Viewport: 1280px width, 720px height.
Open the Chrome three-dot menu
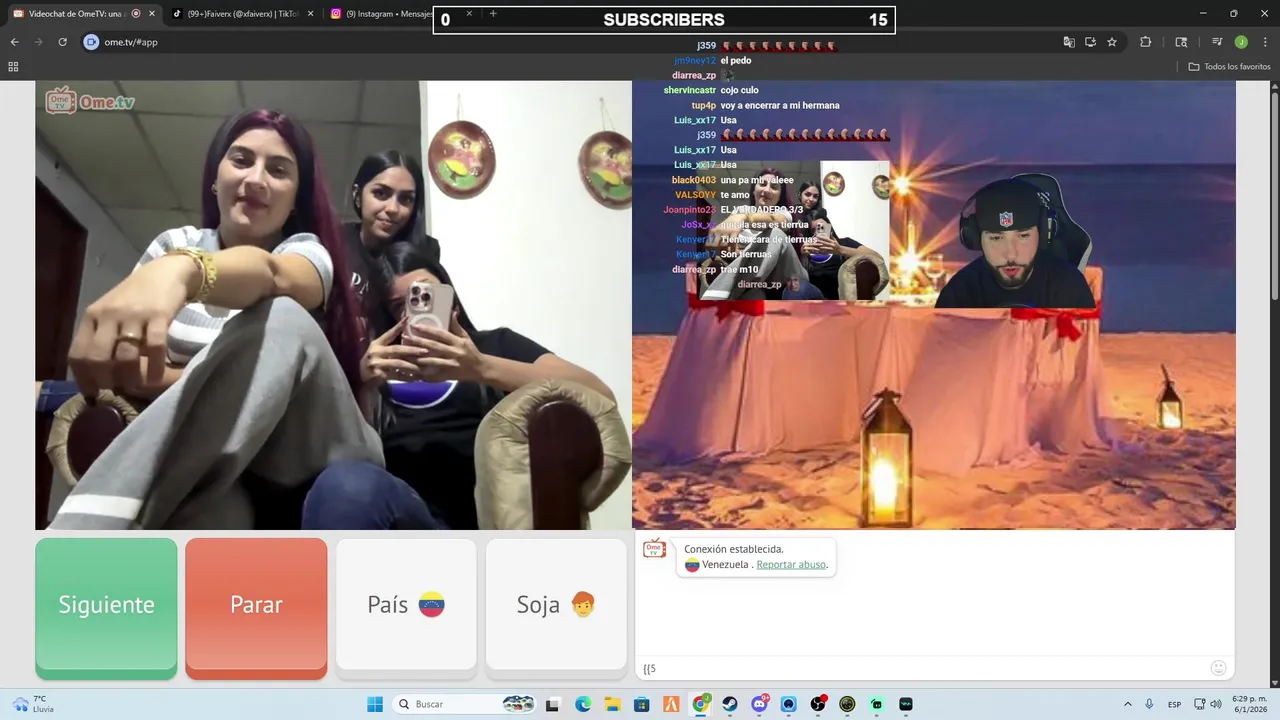point(1265,42)
